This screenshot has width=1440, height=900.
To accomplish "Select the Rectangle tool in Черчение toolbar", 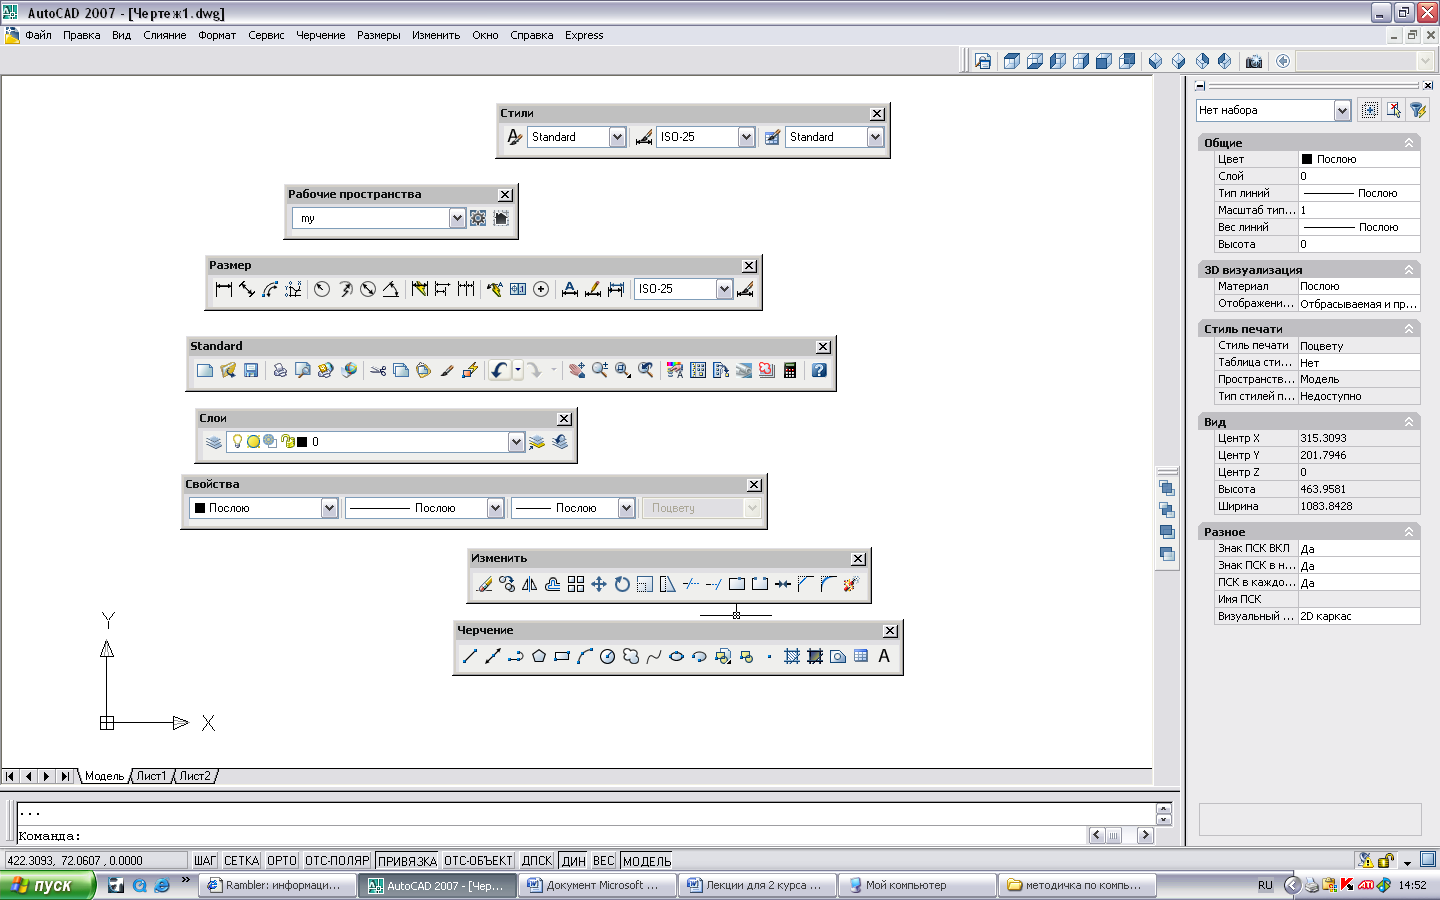I will [x=562, y=657].
